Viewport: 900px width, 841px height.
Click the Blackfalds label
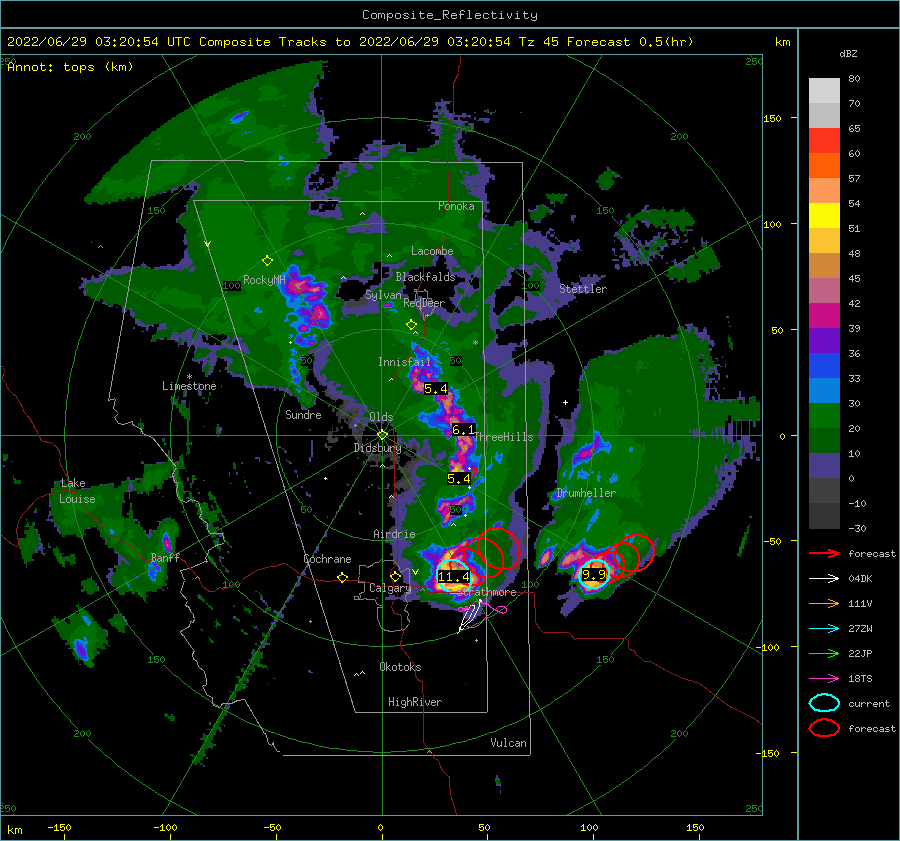[425, 277]
